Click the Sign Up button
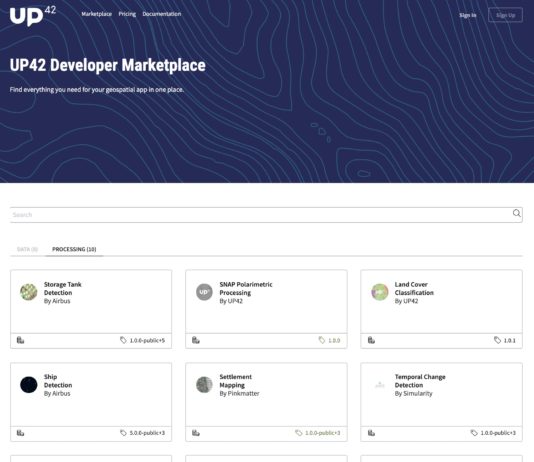Viewport: 534px width, 462px height. click(505, 15)
